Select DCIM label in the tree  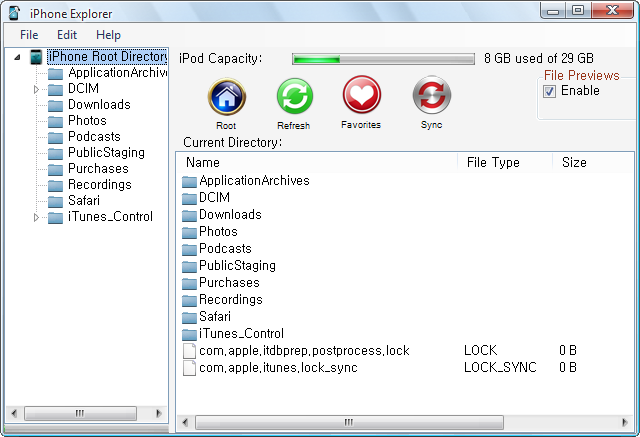83,89
